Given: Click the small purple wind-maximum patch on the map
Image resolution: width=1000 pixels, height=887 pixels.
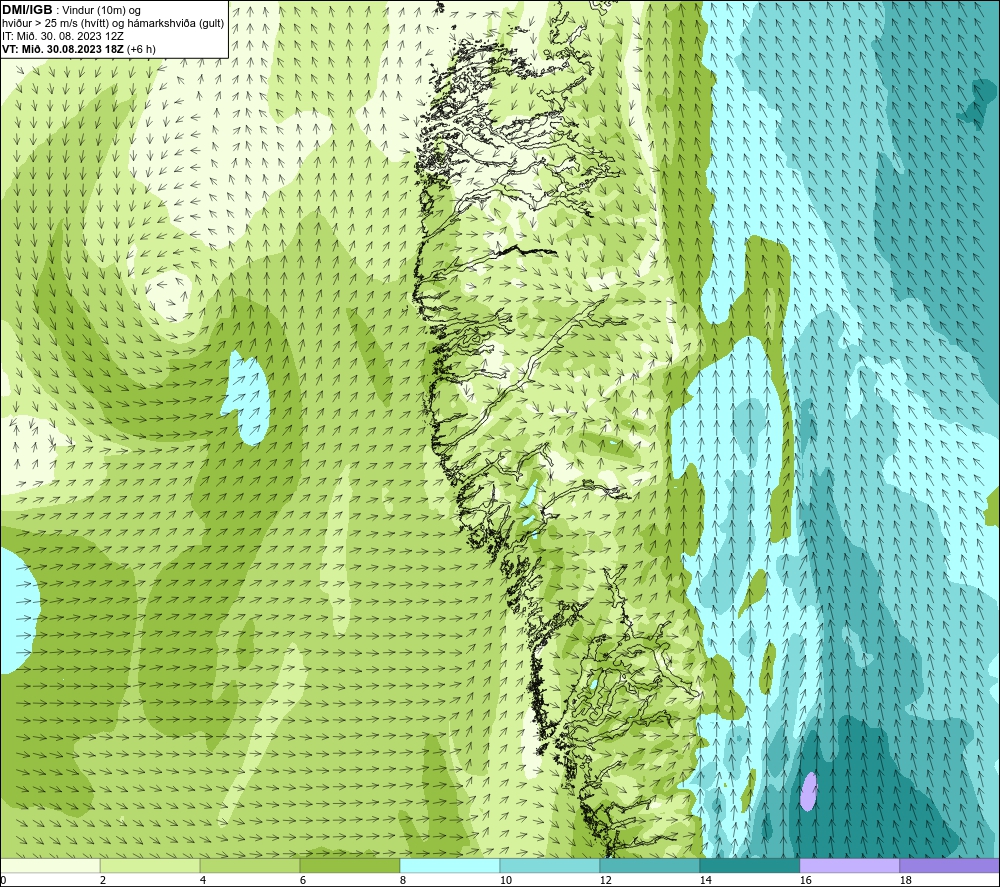Looking at the screenshot, I should coord(809,791).
